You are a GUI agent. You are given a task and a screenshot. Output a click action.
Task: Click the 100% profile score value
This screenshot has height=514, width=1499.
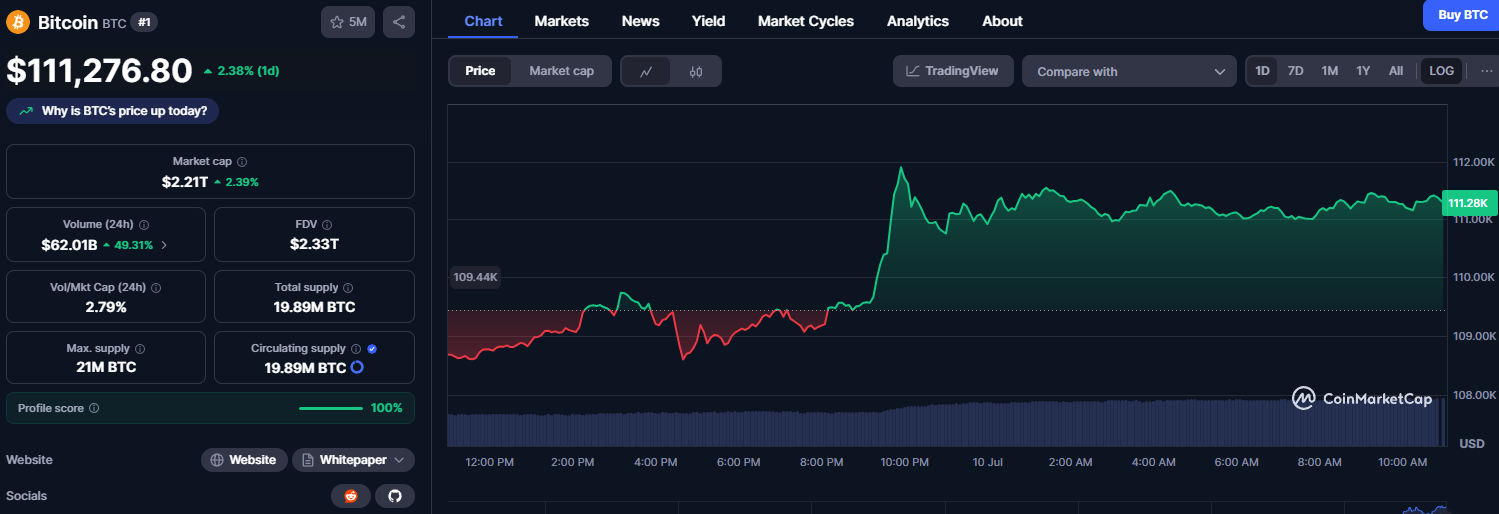[x=387, y=408]
